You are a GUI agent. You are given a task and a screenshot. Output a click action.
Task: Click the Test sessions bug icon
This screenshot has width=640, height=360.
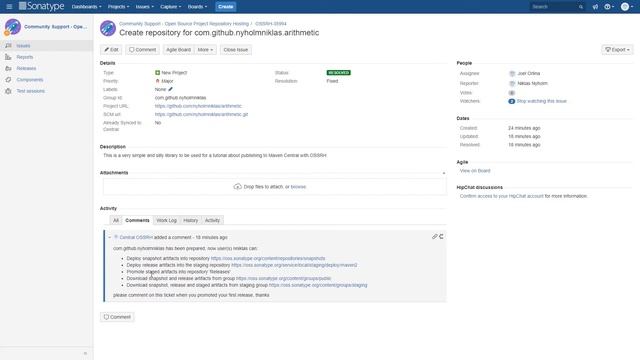[x=8, y=91]
